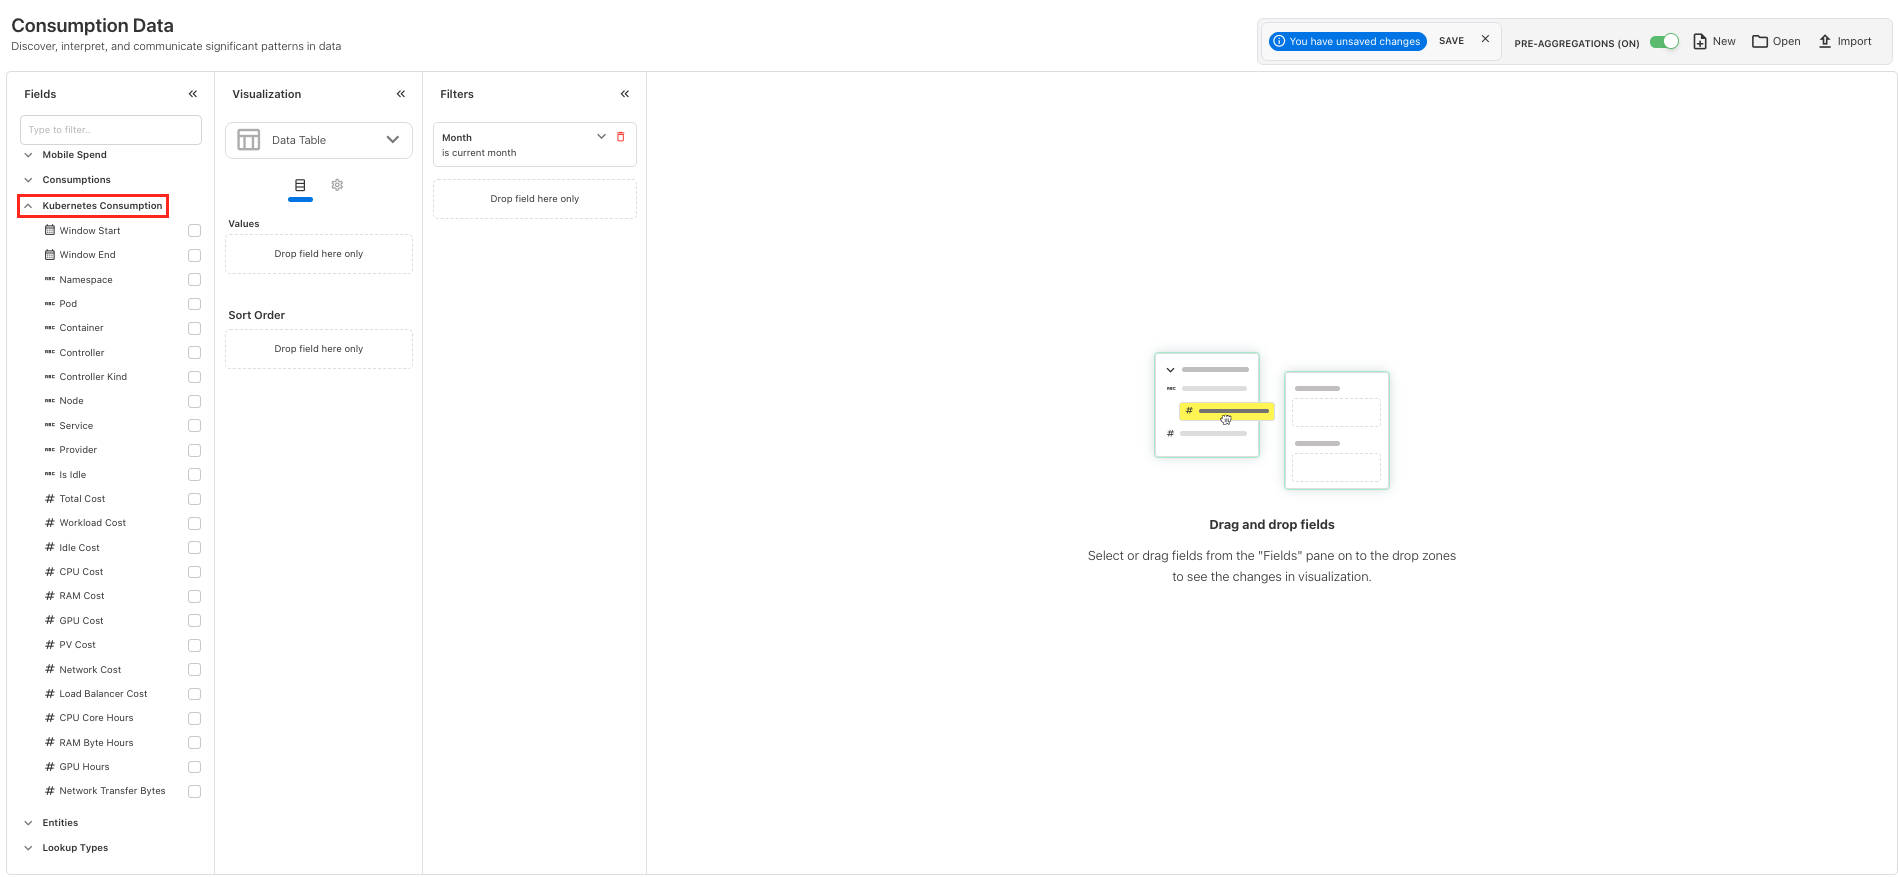Save the unsaved changes
The image size is (1898, 877).
[x=1451, y=41]
